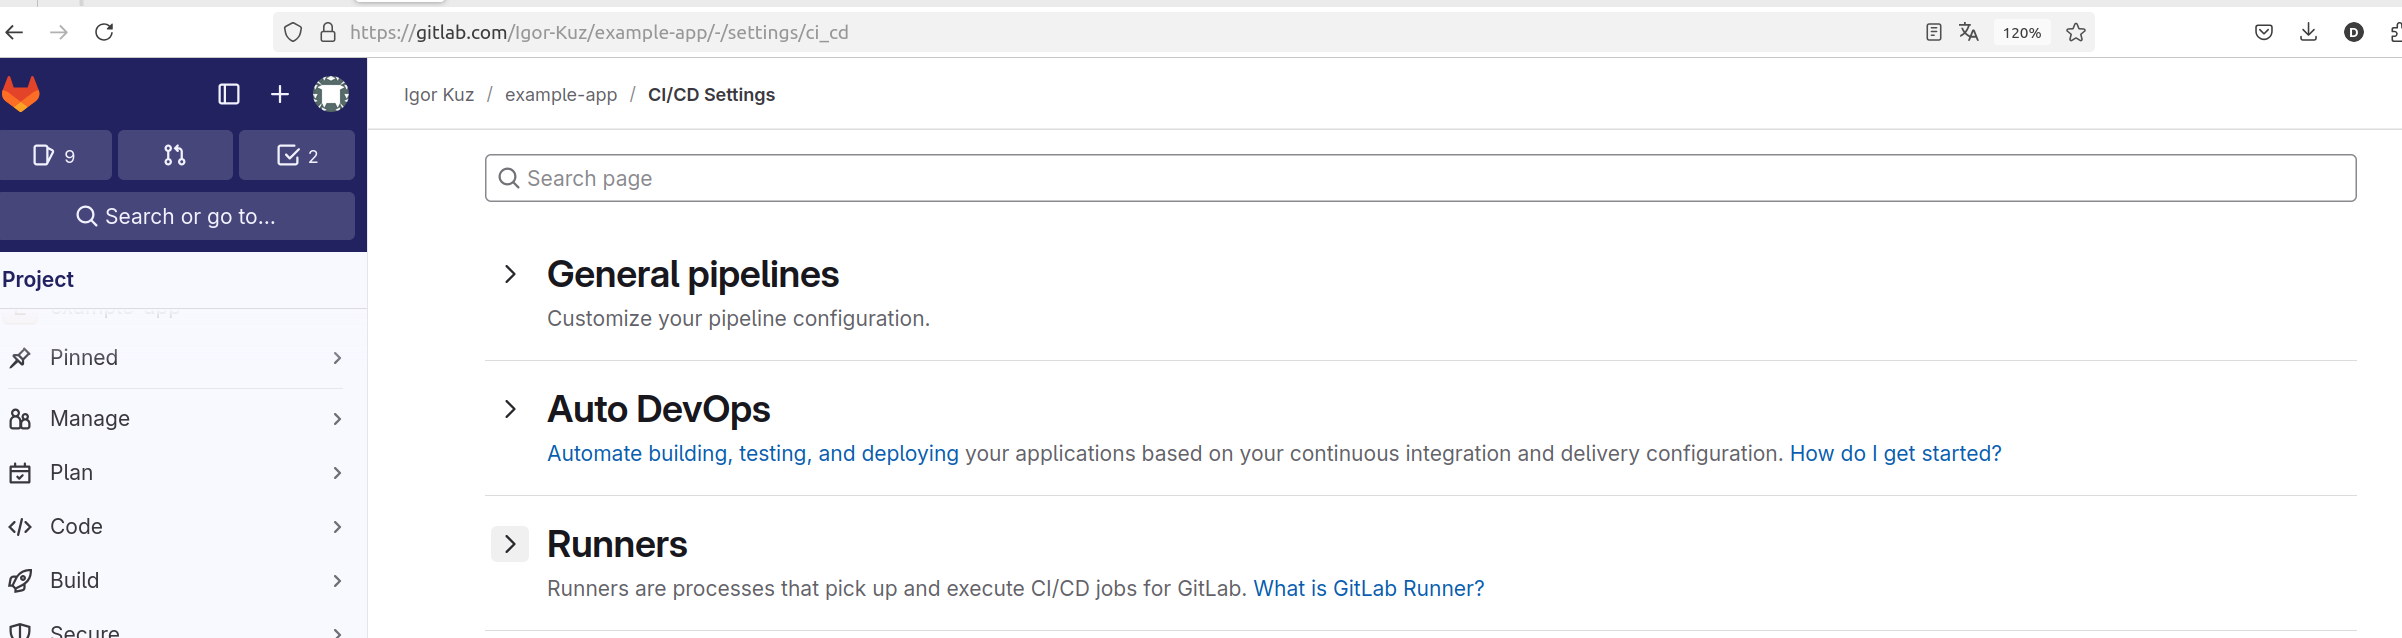The height and width of the screenshot is (638, 2402).
Task: Expand the Runners section
Action: coord(510,544)
